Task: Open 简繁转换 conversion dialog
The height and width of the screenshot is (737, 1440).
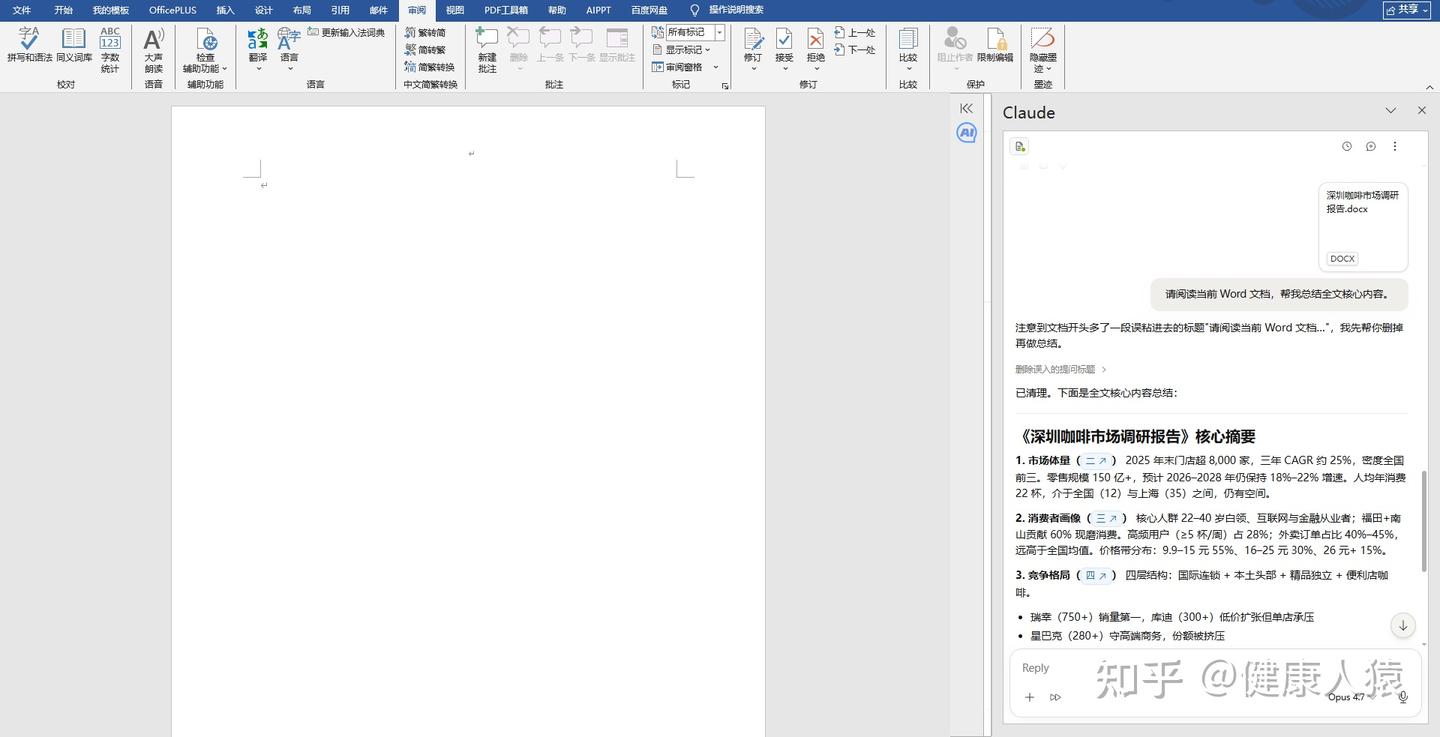Action: (x=430, y=67)
